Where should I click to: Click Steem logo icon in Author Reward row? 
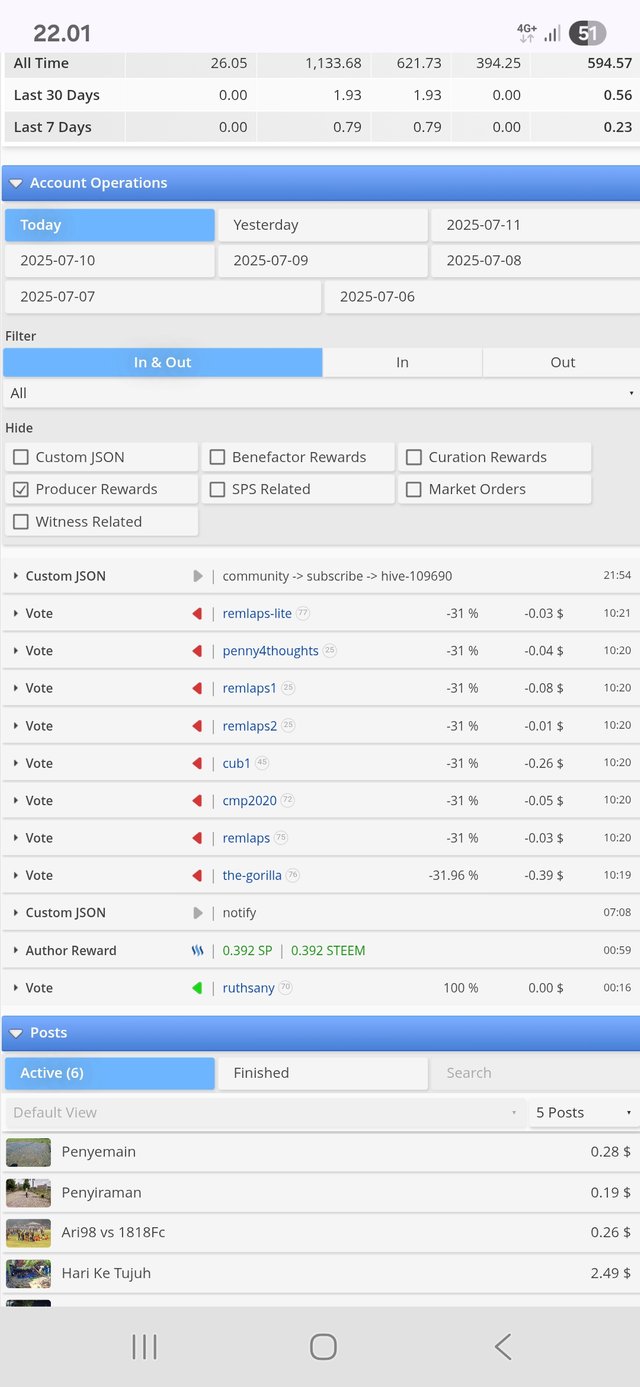[x=197, y=951]
